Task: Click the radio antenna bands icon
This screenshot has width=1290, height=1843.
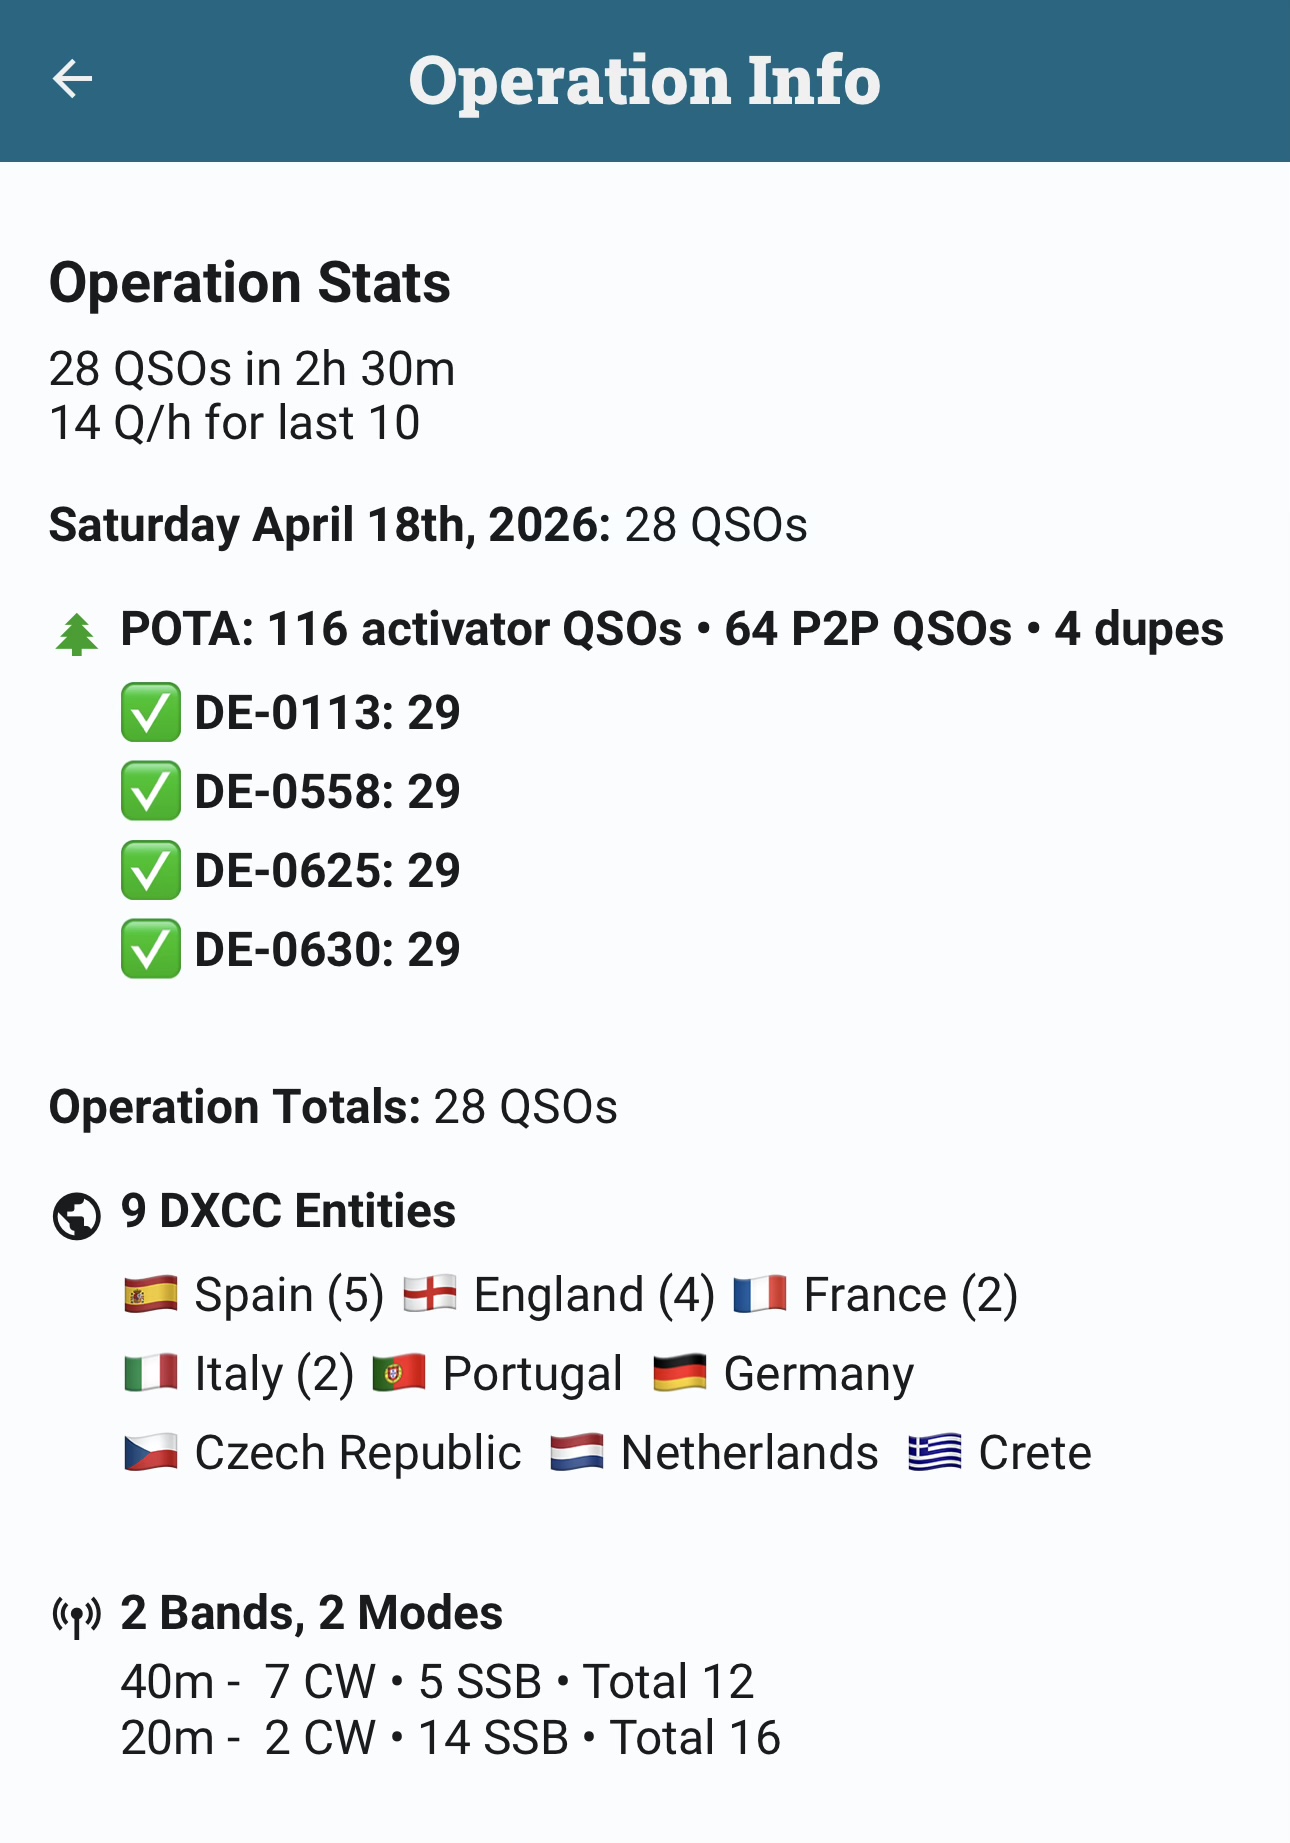Action: pyautogui.click(x=77, y=1616)
